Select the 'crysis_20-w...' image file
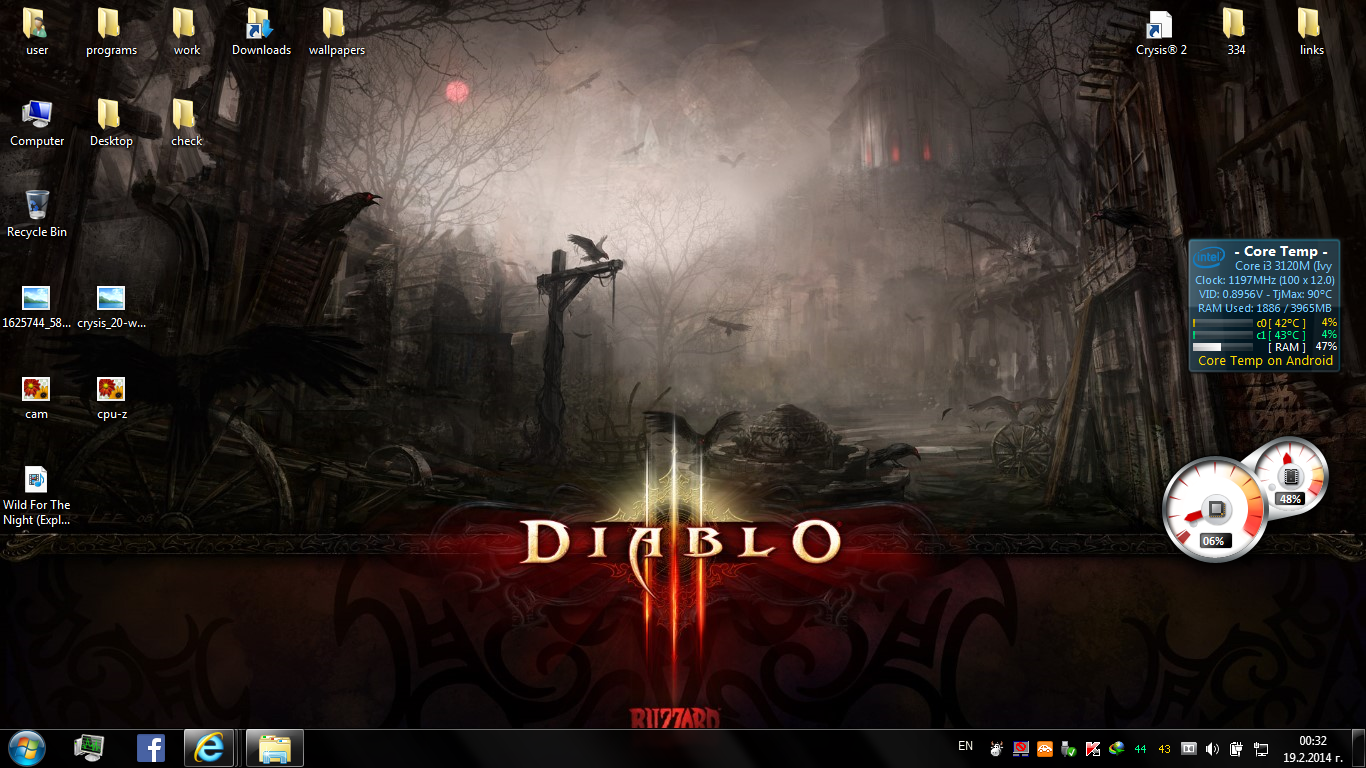Viewport: 1366px width, 768px height. click(111, 305)
